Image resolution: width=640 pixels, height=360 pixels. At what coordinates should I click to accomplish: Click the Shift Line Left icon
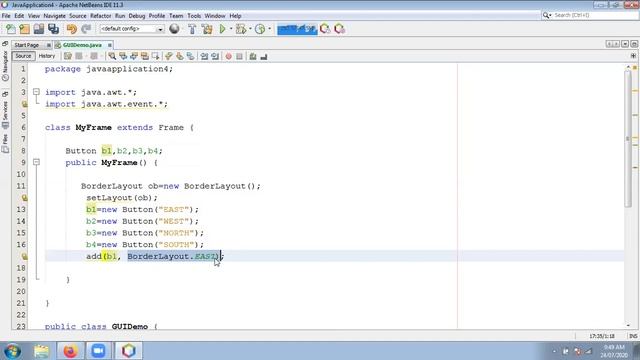(204, 56)
